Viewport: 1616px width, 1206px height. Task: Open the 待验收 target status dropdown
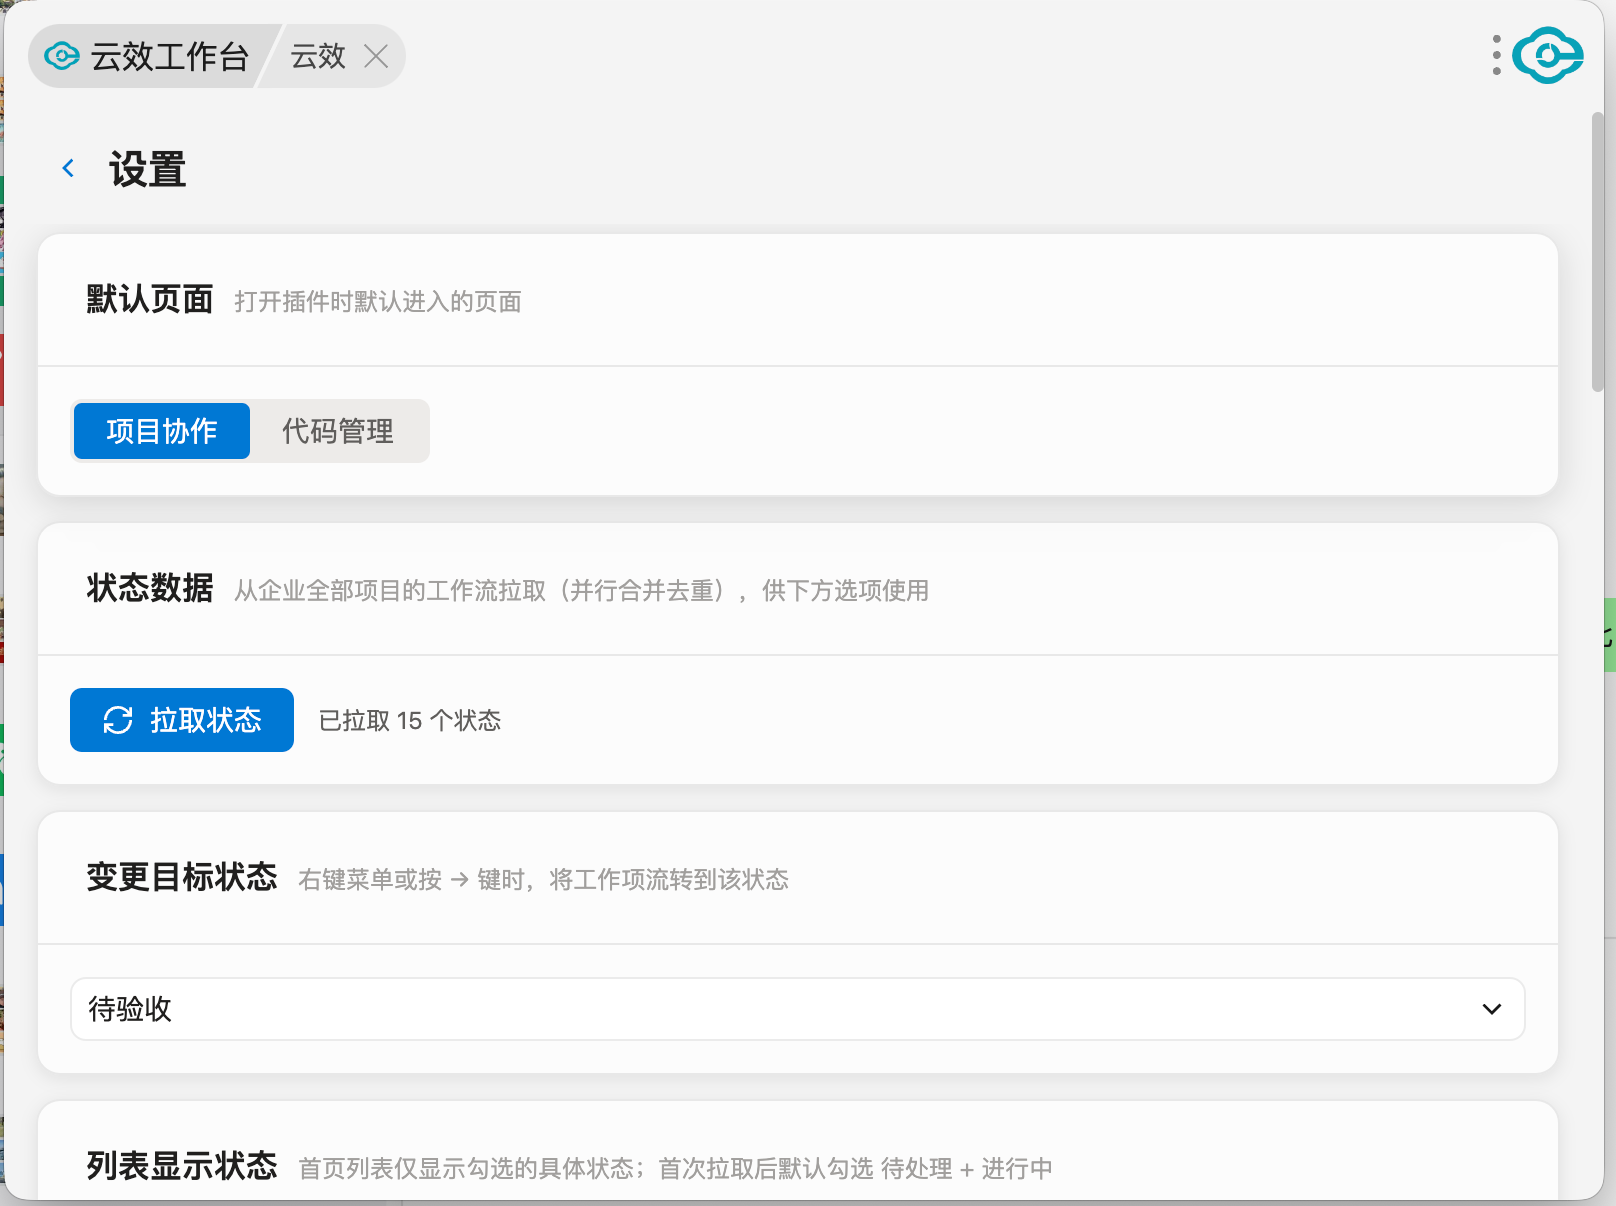pyautogui.click(x=798, y=1009)
